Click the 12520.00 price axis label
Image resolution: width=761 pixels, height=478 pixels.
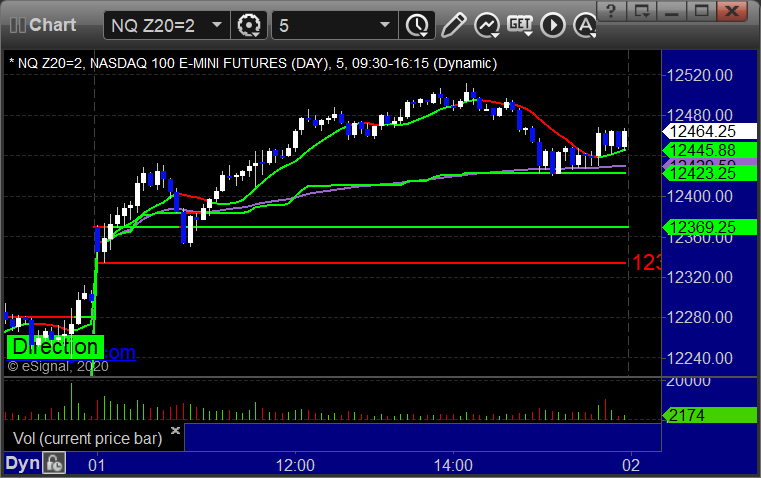tap(700, 75)
